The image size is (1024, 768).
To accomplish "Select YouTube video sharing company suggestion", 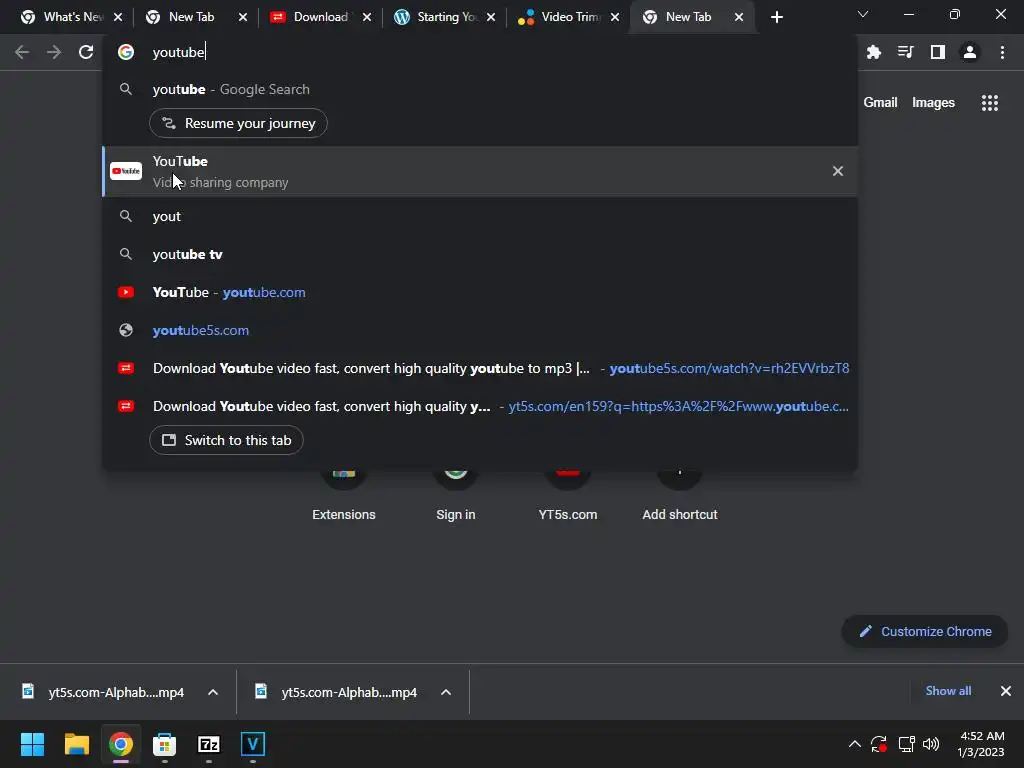I will 480,171.
